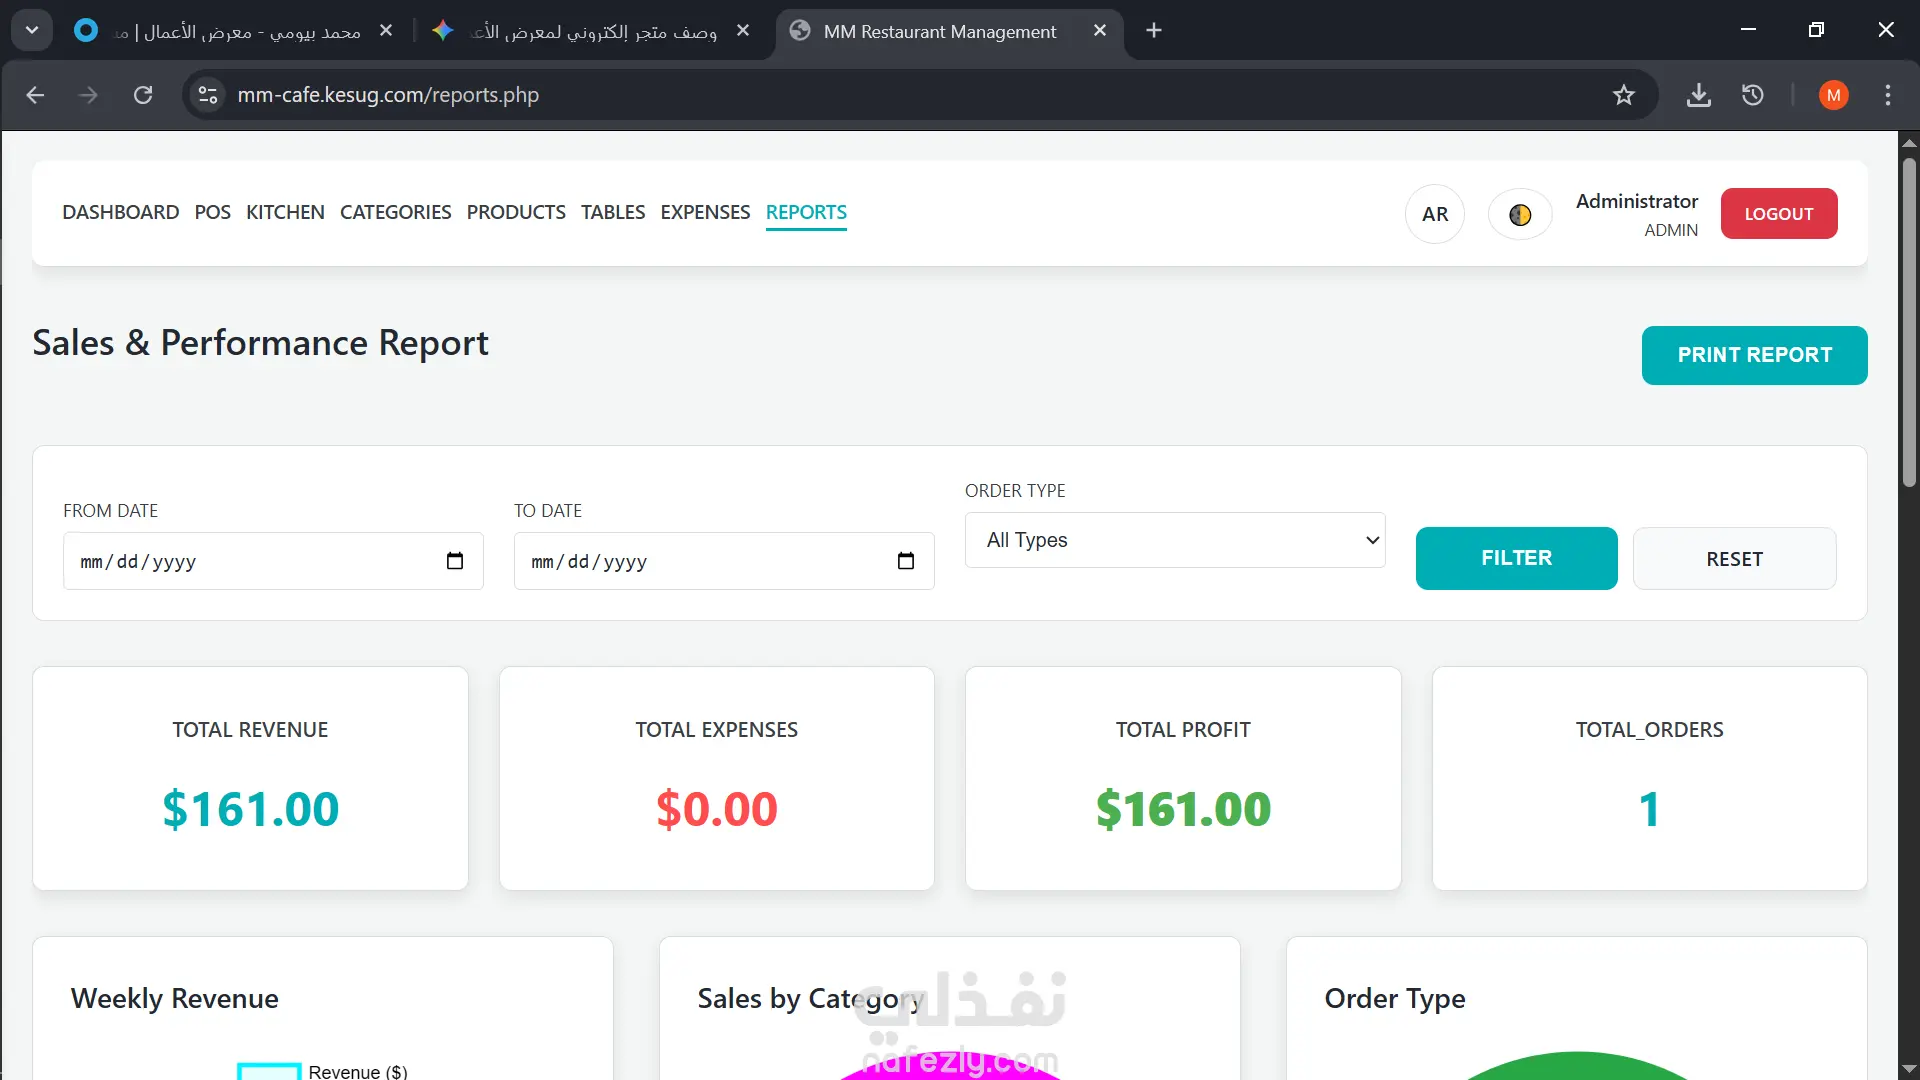Click the scrollbar up arrow

click(x=1909, y=142)
